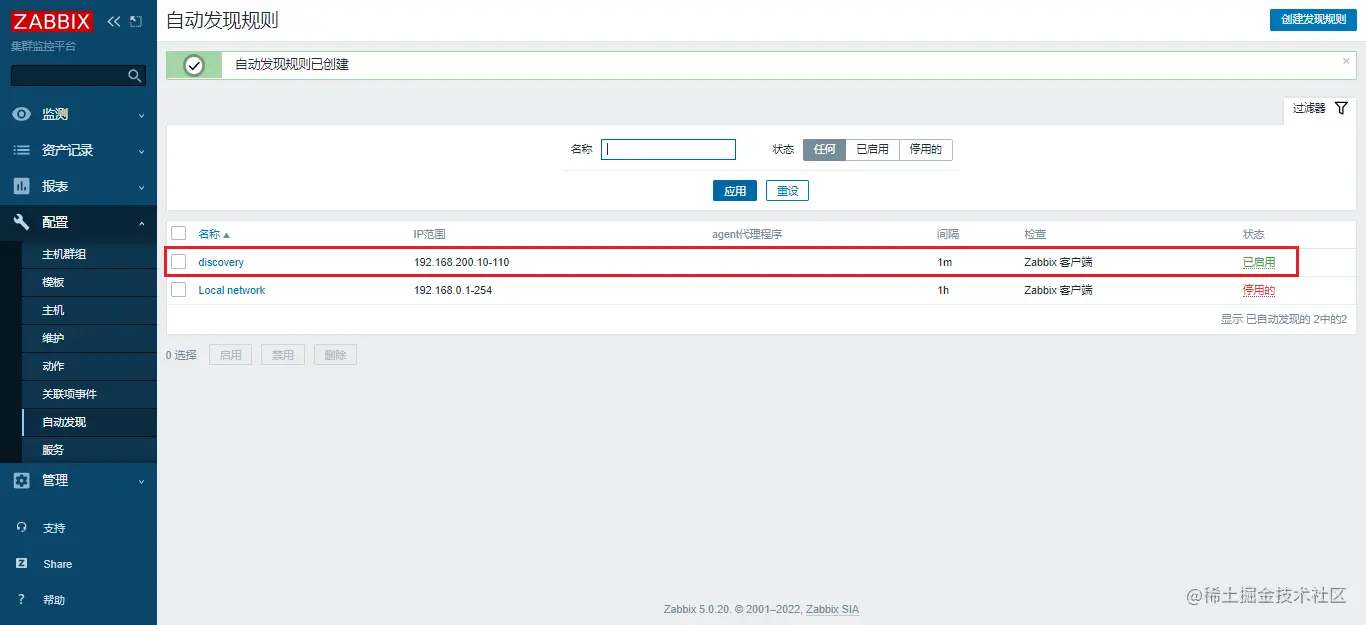Select the 停用的 status filter
Screen dimensions: 1366x625
[x=926, y=149]
